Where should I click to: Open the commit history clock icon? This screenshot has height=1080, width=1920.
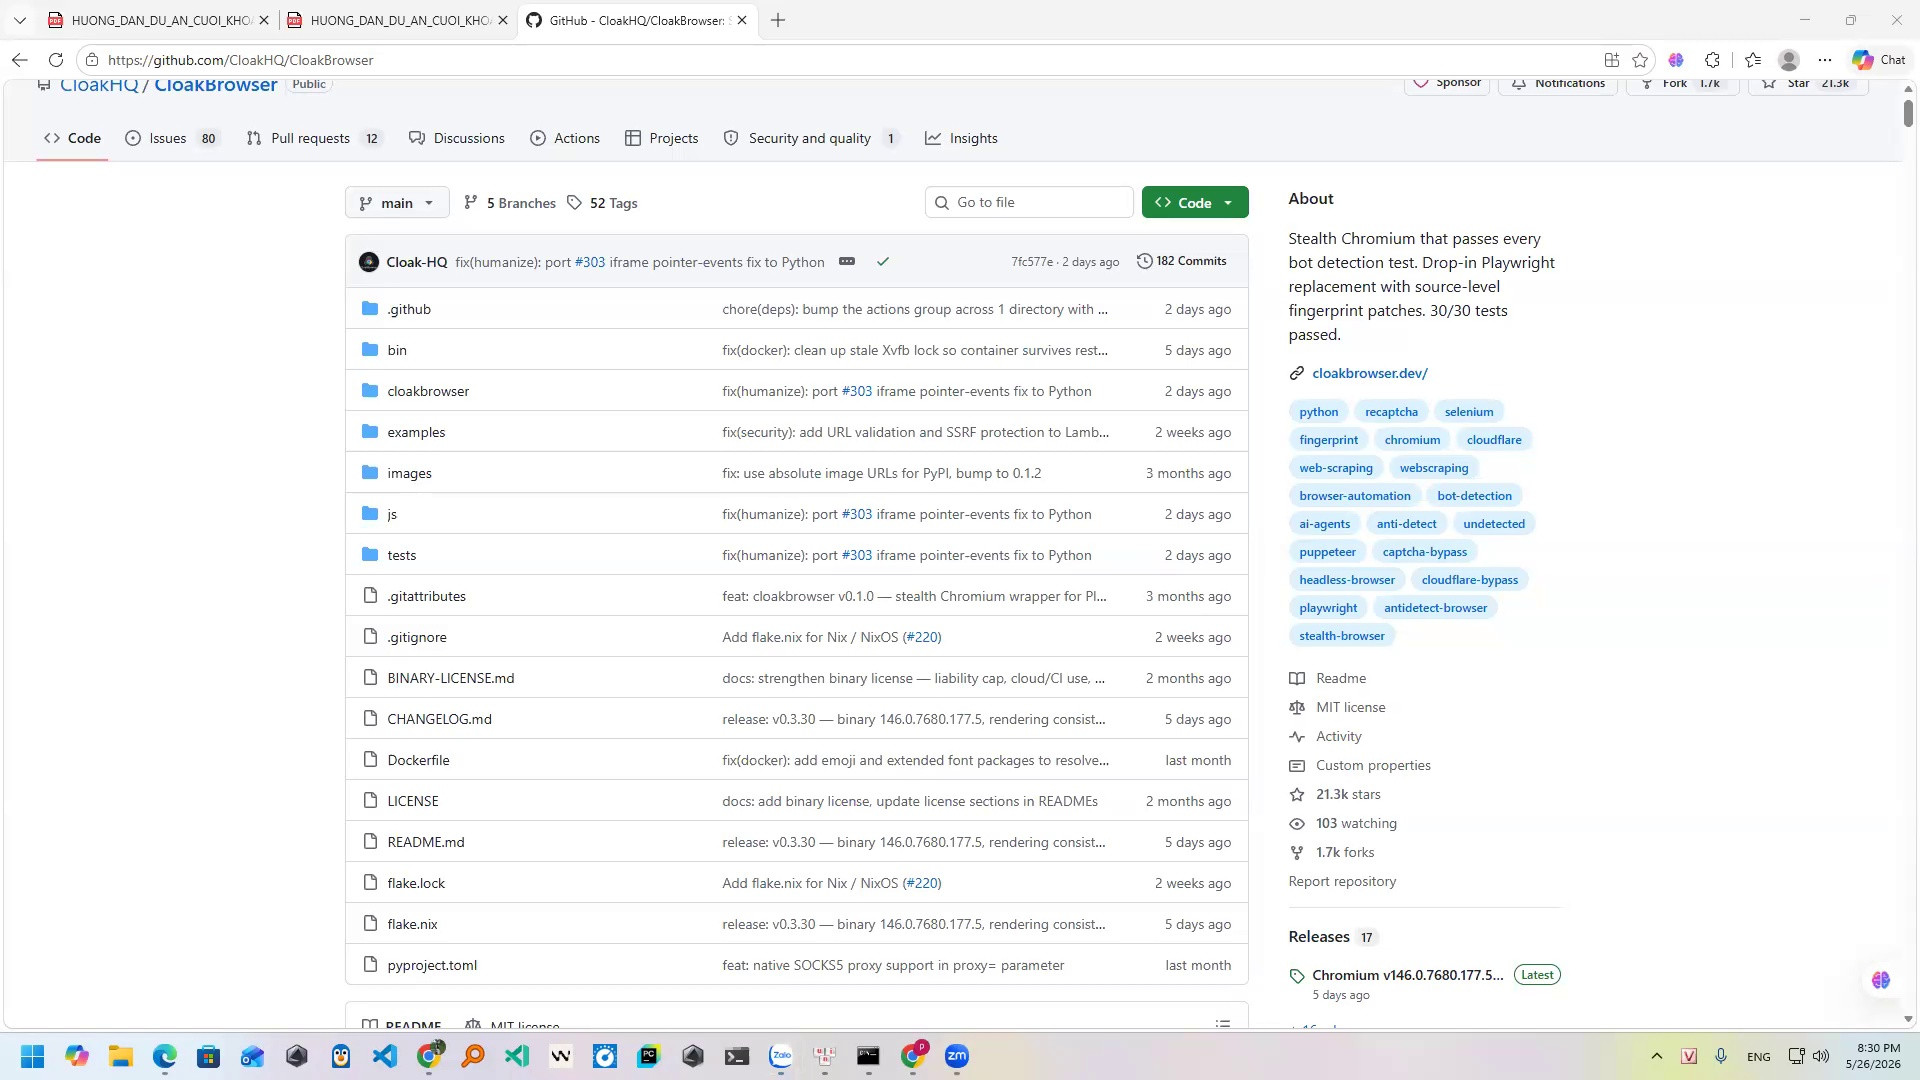1145,261
